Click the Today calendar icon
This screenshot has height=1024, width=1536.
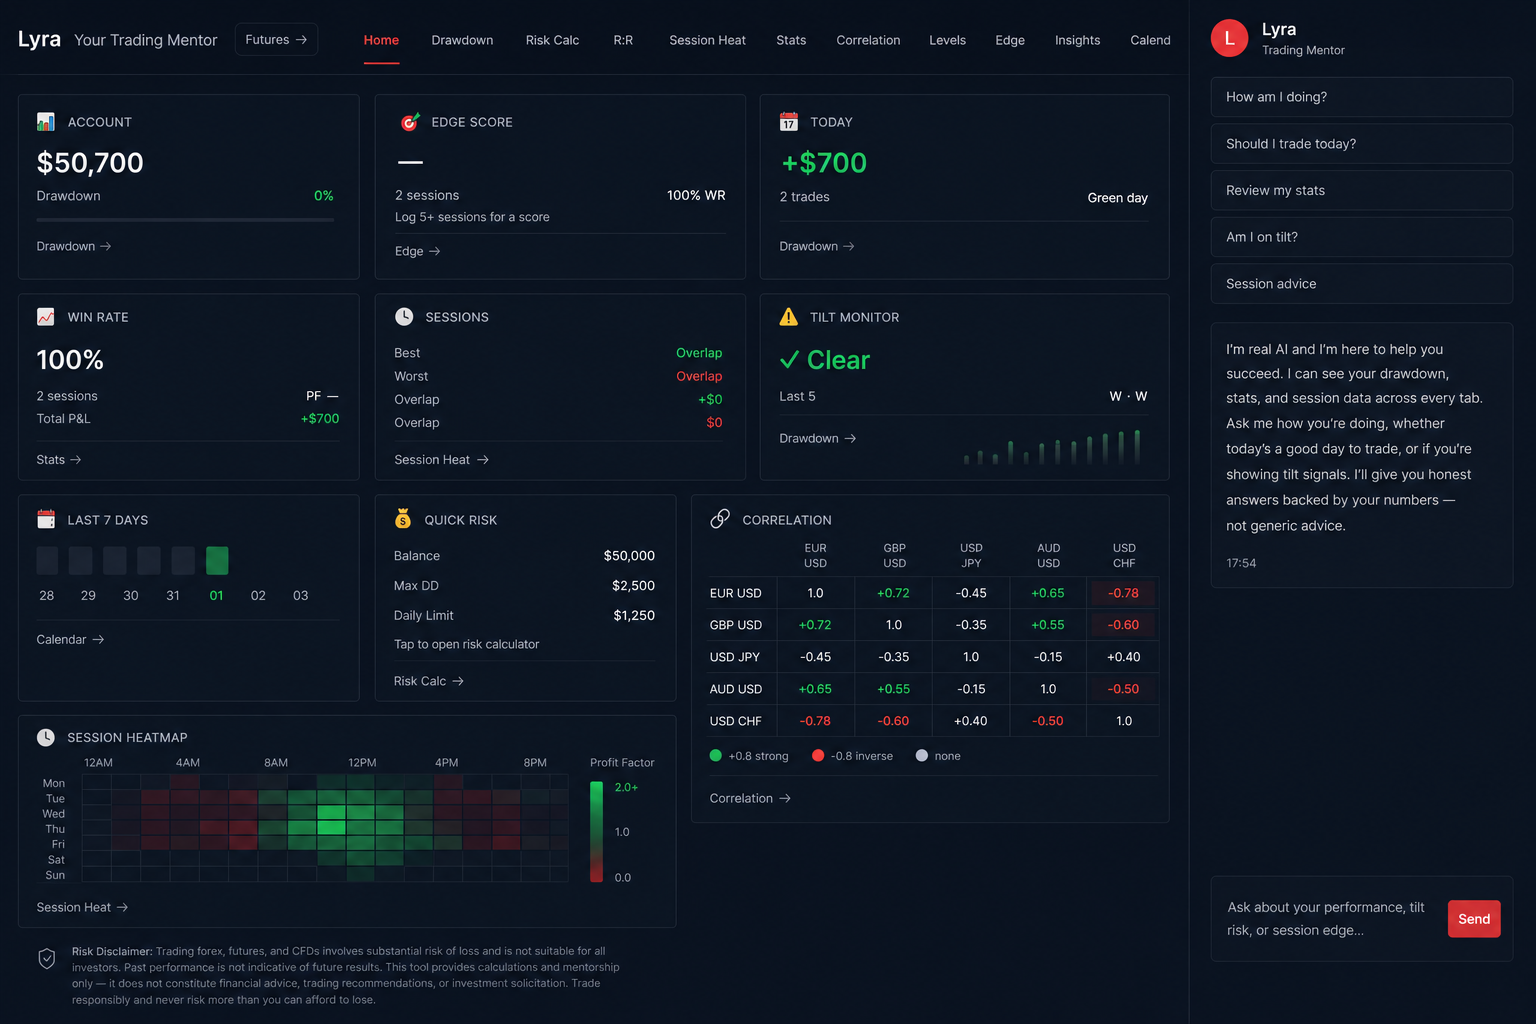coord(789,122)
